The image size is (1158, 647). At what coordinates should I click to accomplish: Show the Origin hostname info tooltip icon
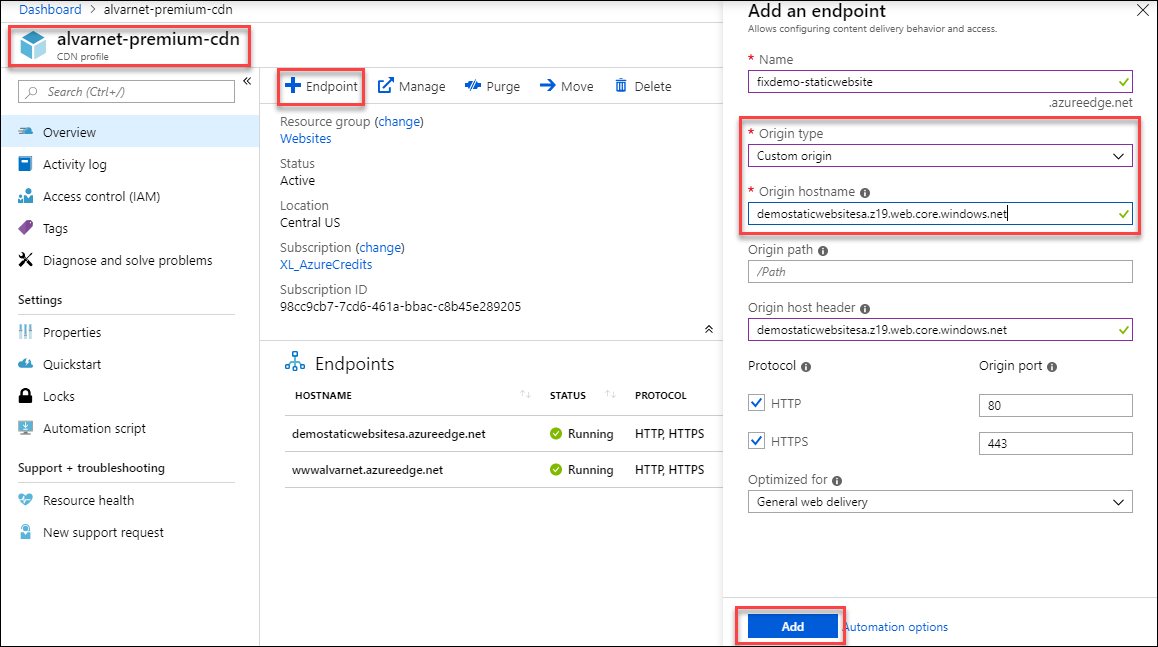pos(865,193)
